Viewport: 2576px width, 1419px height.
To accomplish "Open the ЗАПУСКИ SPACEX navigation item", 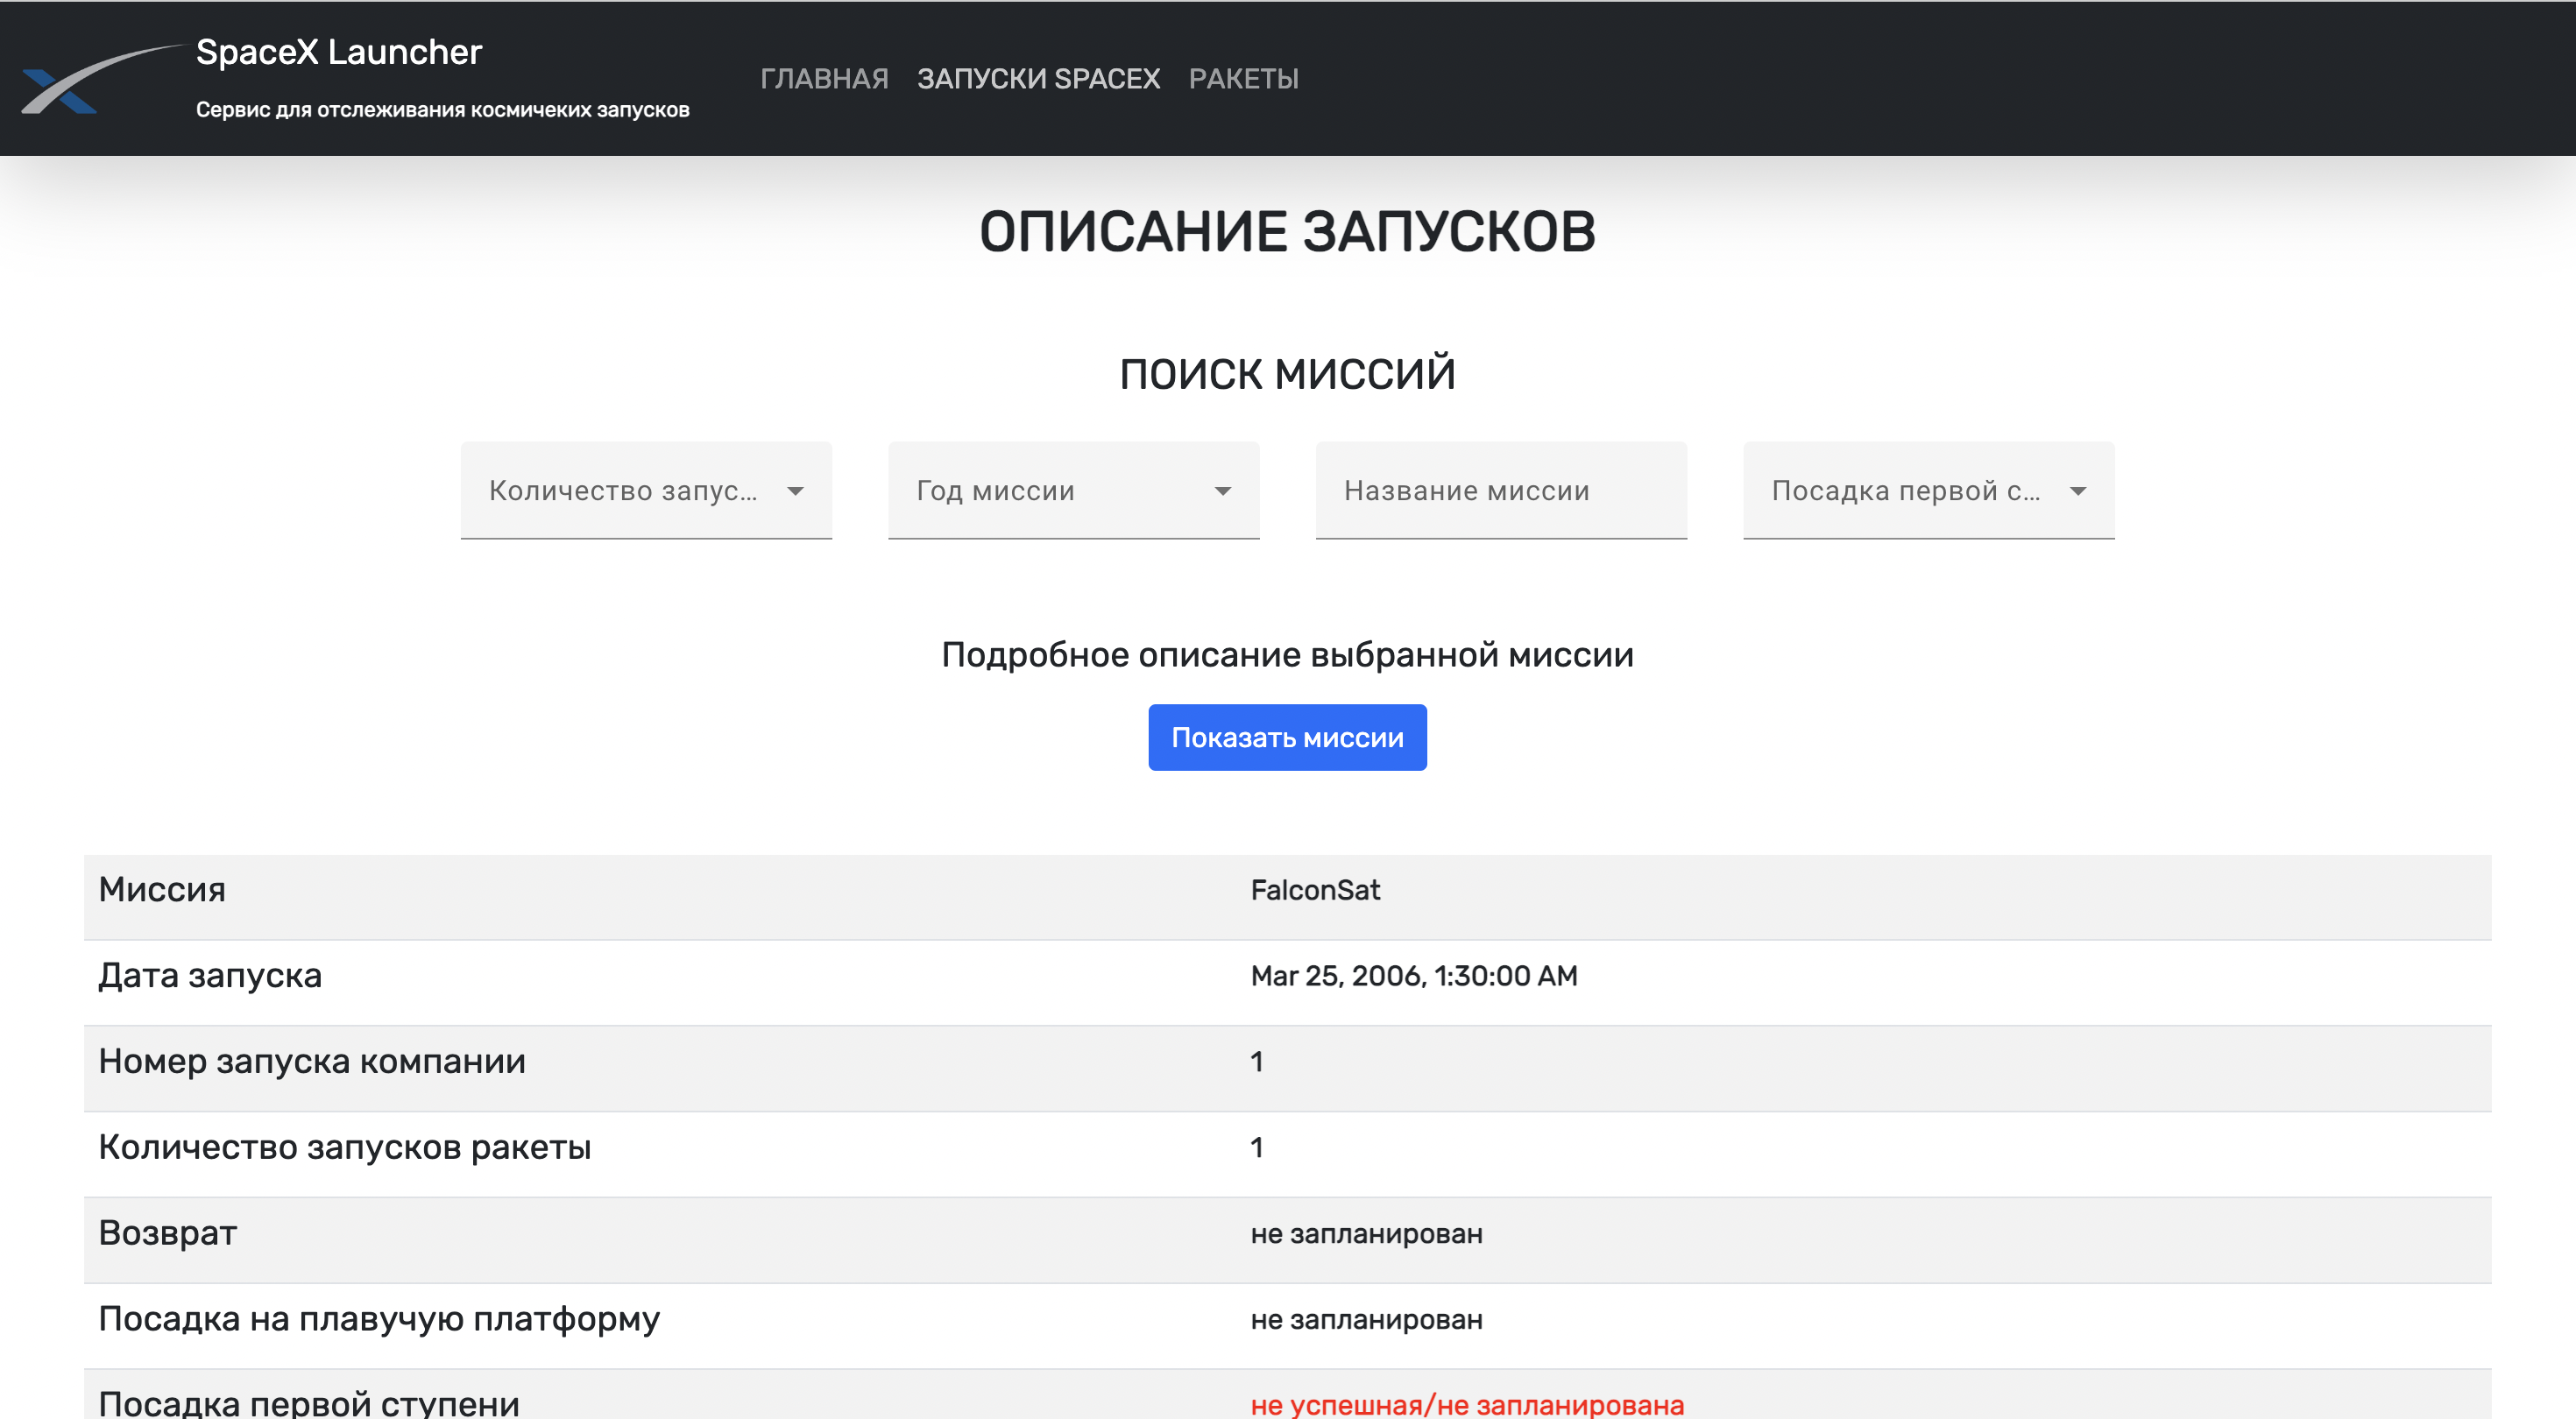I will [x=1038, y=79].
